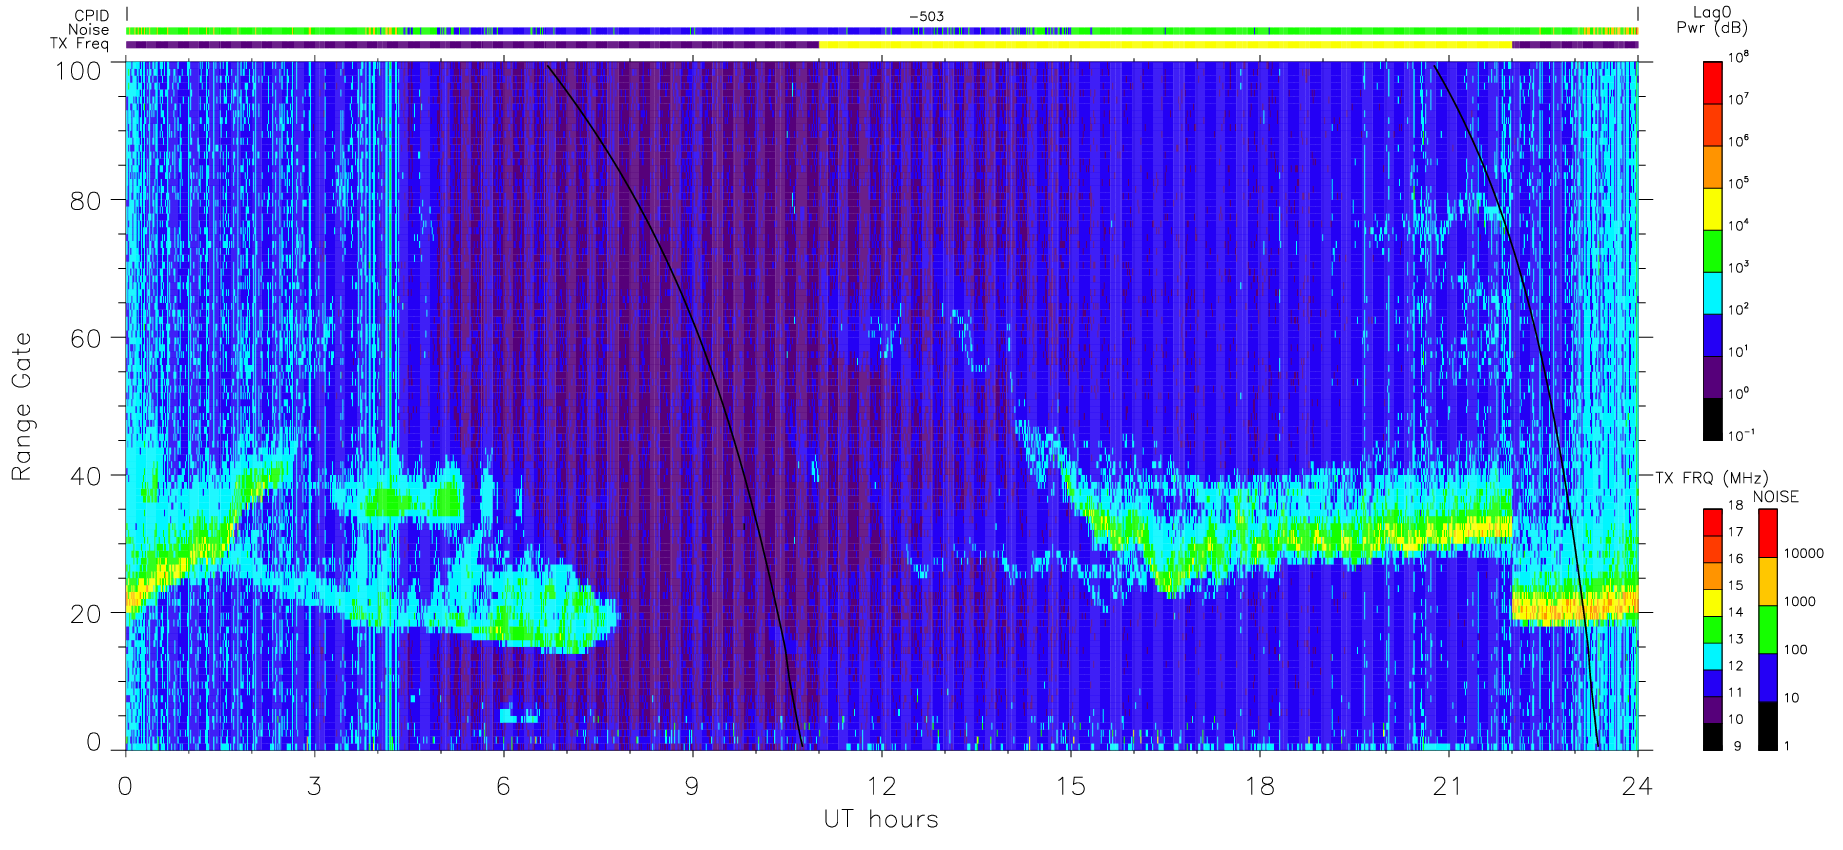1843x850 pixels.
Task: Click x-axis tick label '12'
Action: coord(881,786)
